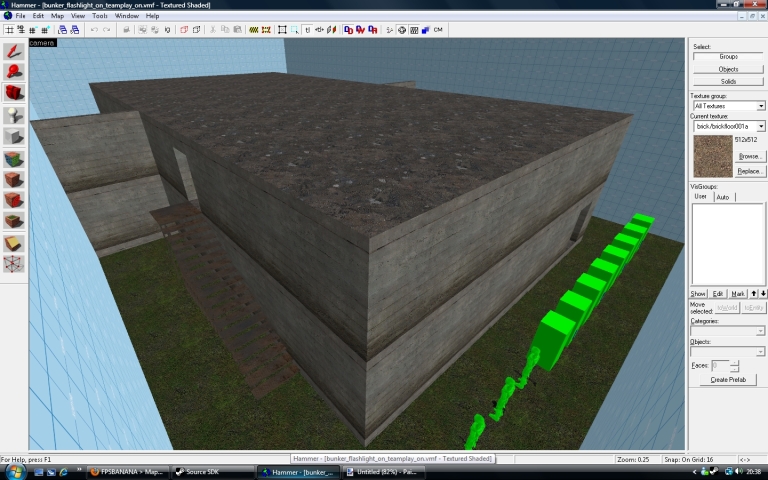Open the Map menu
Image resolution: width=768 pixels, height=480 pixels.
(57, 16)
